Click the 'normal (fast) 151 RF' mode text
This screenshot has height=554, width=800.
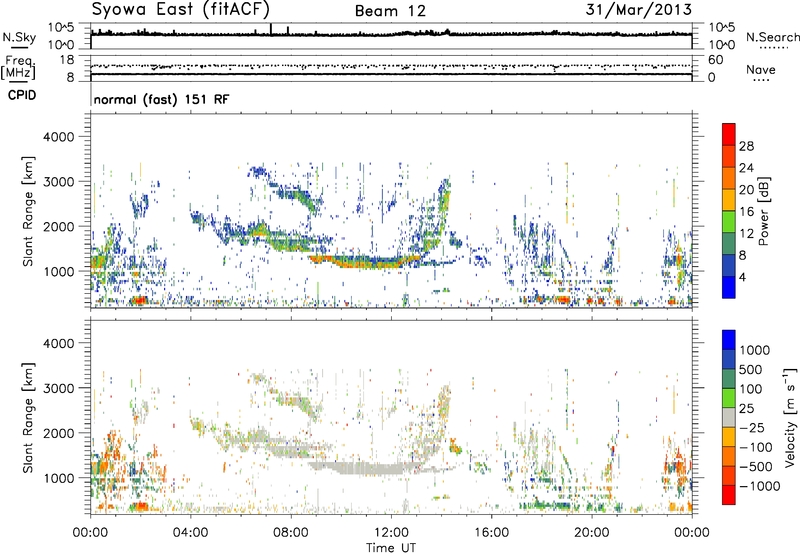coord(161,99)
